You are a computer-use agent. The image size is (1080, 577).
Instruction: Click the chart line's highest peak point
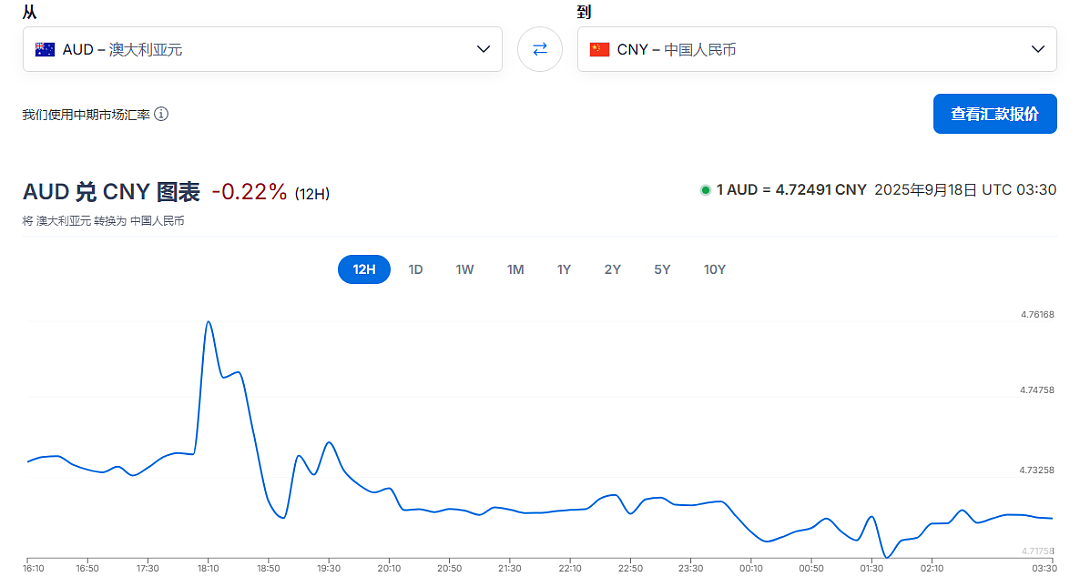208,322
